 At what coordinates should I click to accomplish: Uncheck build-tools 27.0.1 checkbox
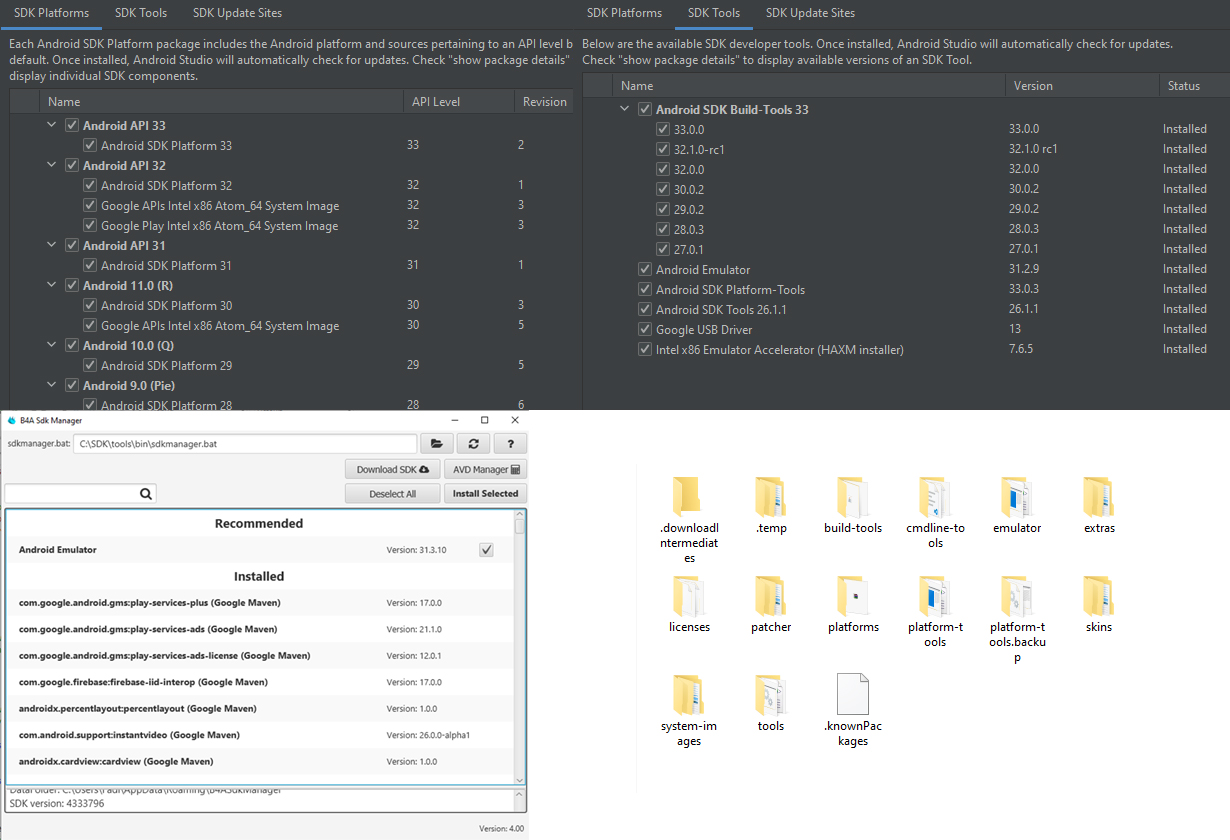click(x=662, y=249)
